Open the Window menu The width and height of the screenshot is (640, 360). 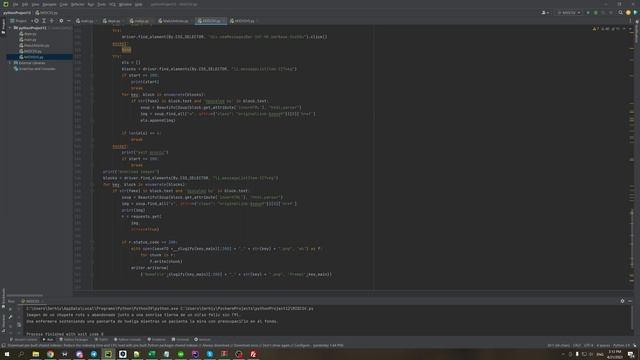[x=125, y=4]
